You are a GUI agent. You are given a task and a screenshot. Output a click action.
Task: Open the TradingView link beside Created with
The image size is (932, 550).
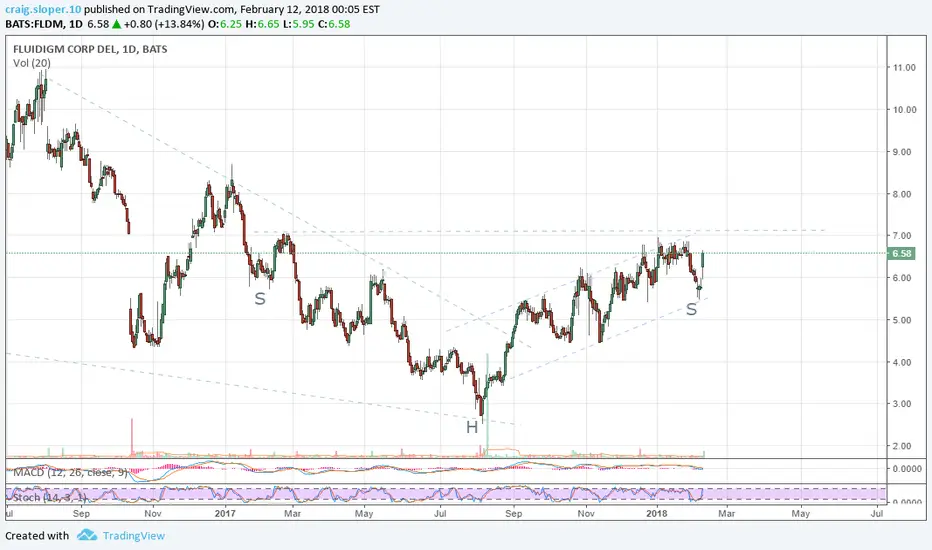[x=134, y=536]
